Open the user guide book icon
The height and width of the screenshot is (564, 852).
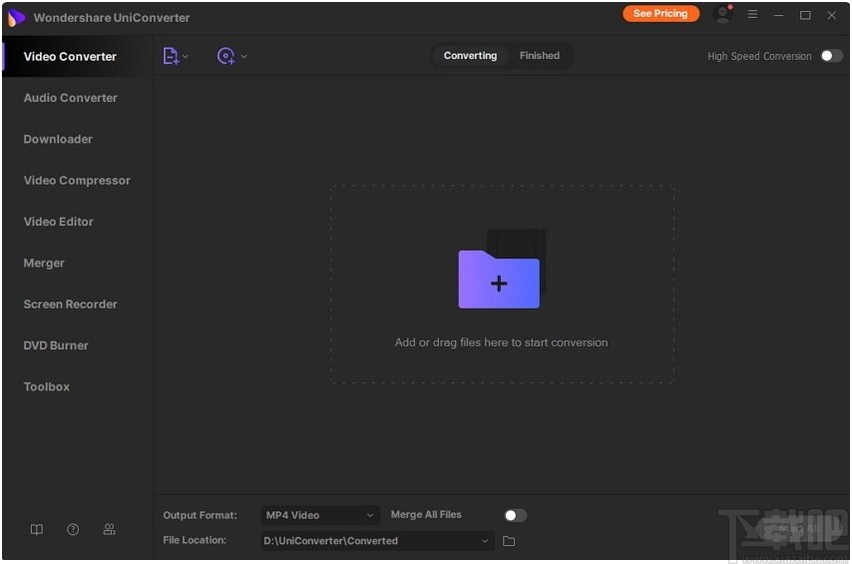pos(36,529)
